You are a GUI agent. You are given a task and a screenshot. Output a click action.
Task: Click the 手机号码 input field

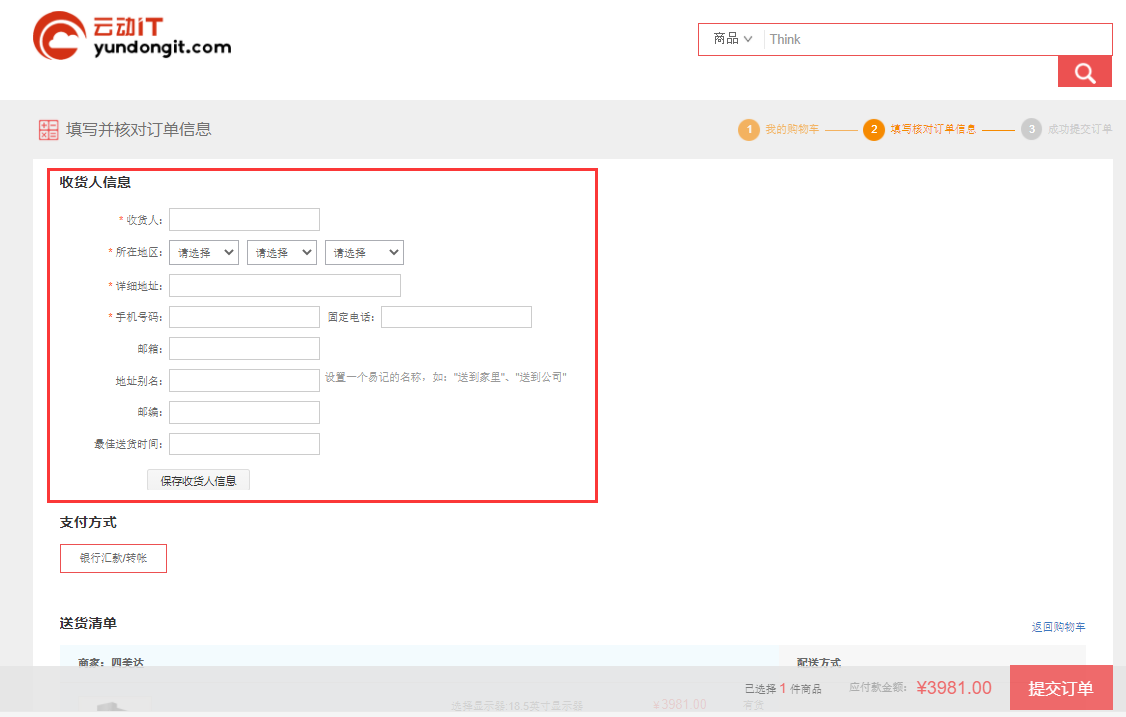pyautogui.click(x=244, y=317)
